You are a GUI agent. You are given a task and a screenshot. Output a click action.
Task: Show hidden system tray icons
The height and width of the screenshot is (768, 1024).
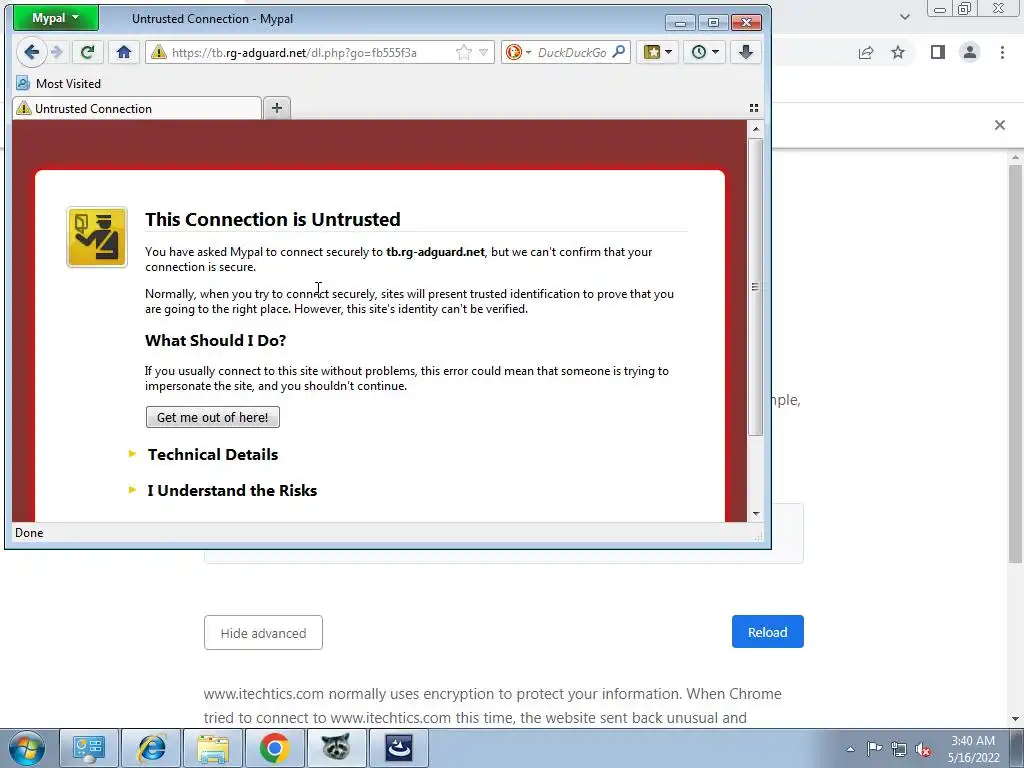point(850,749)
